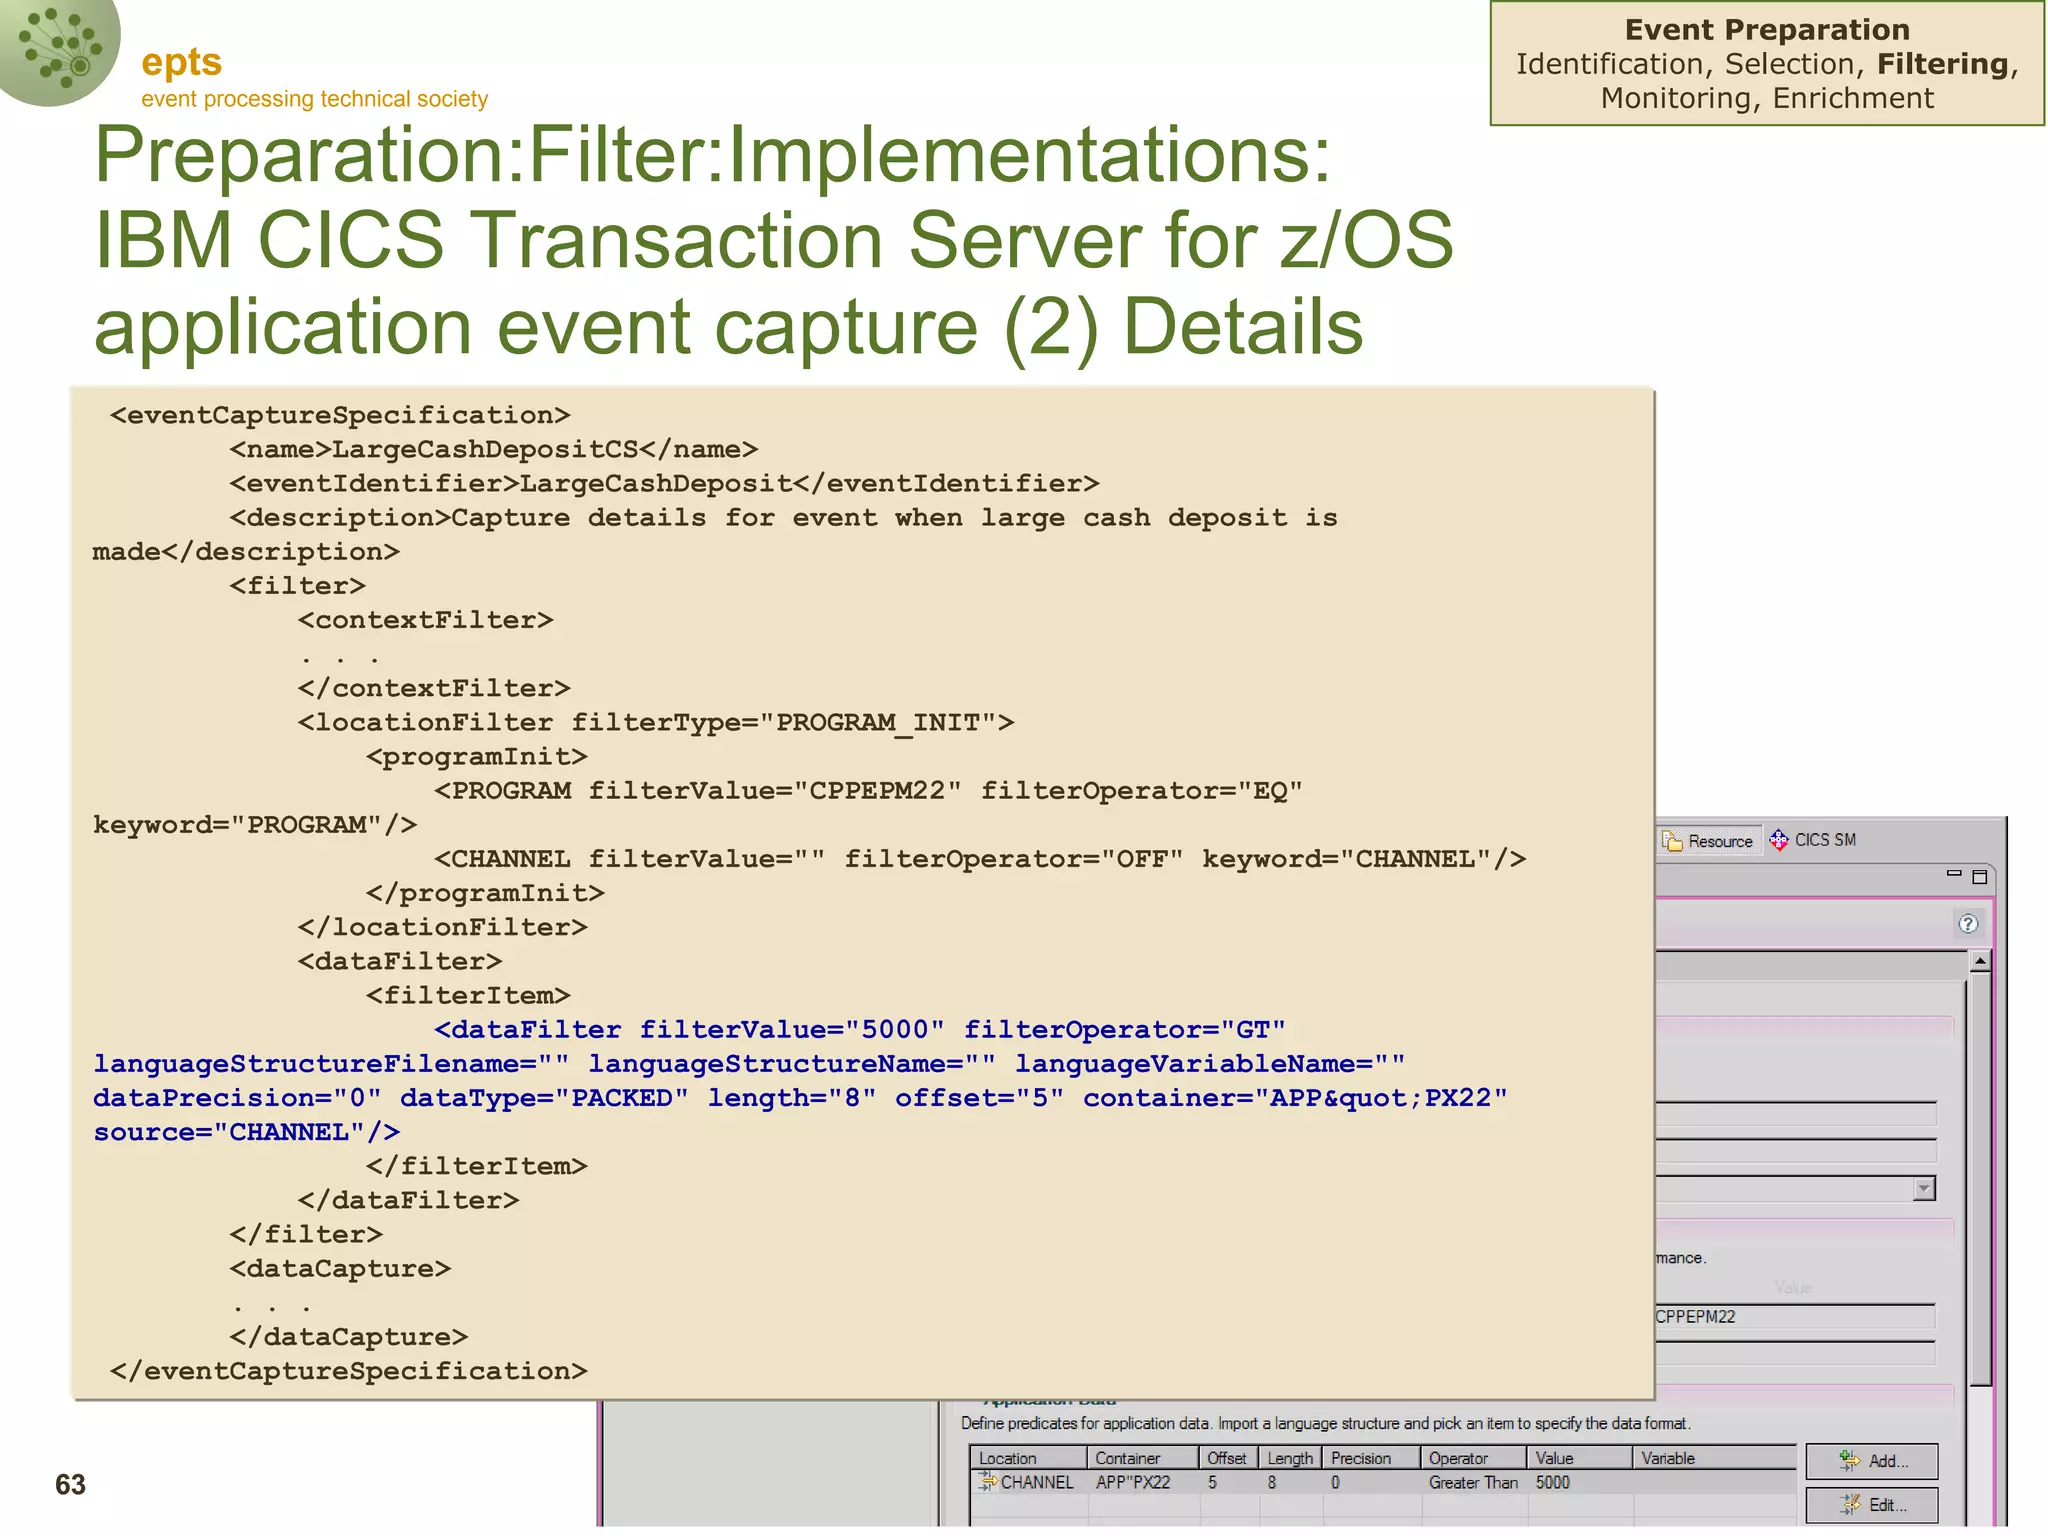Click the scrollbar up arrow
This screenshot has height=1536, width=2048.
point(1980,961)
